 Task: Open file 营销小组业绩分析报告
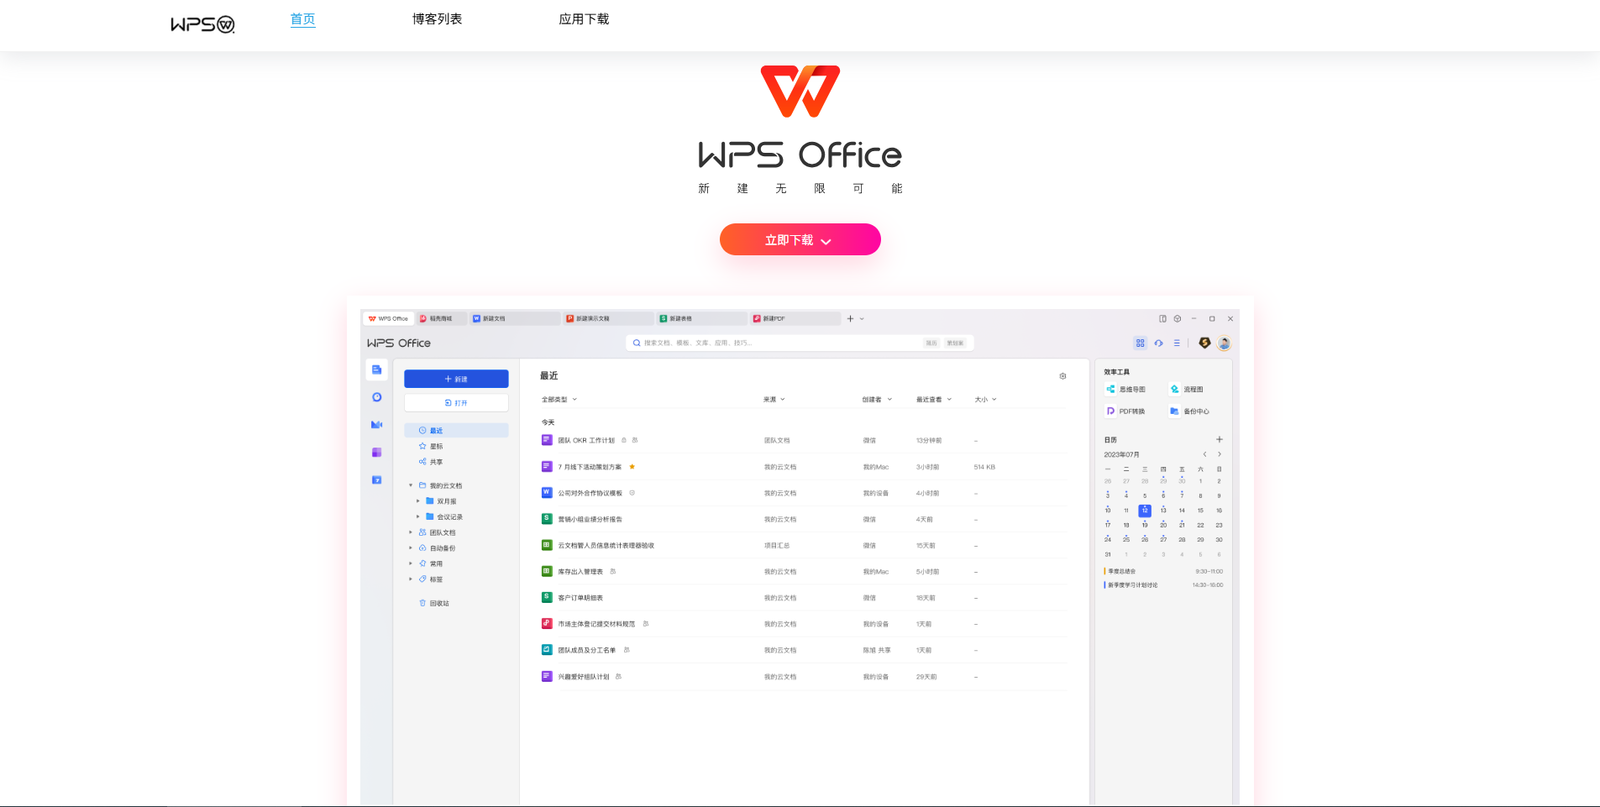(x=590, y=519)
